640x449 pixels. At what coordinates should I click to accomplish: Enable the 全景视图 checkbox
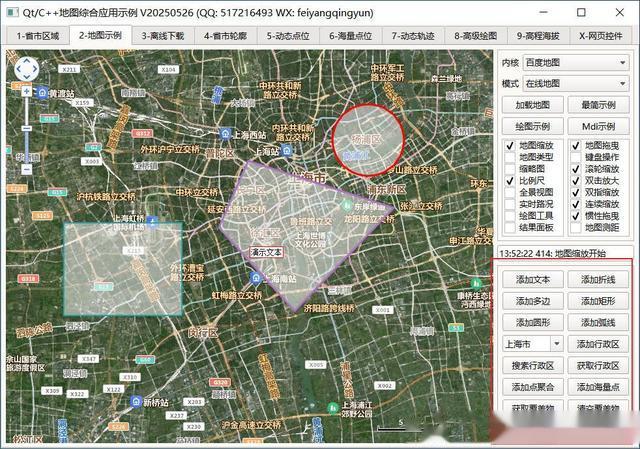510,192
